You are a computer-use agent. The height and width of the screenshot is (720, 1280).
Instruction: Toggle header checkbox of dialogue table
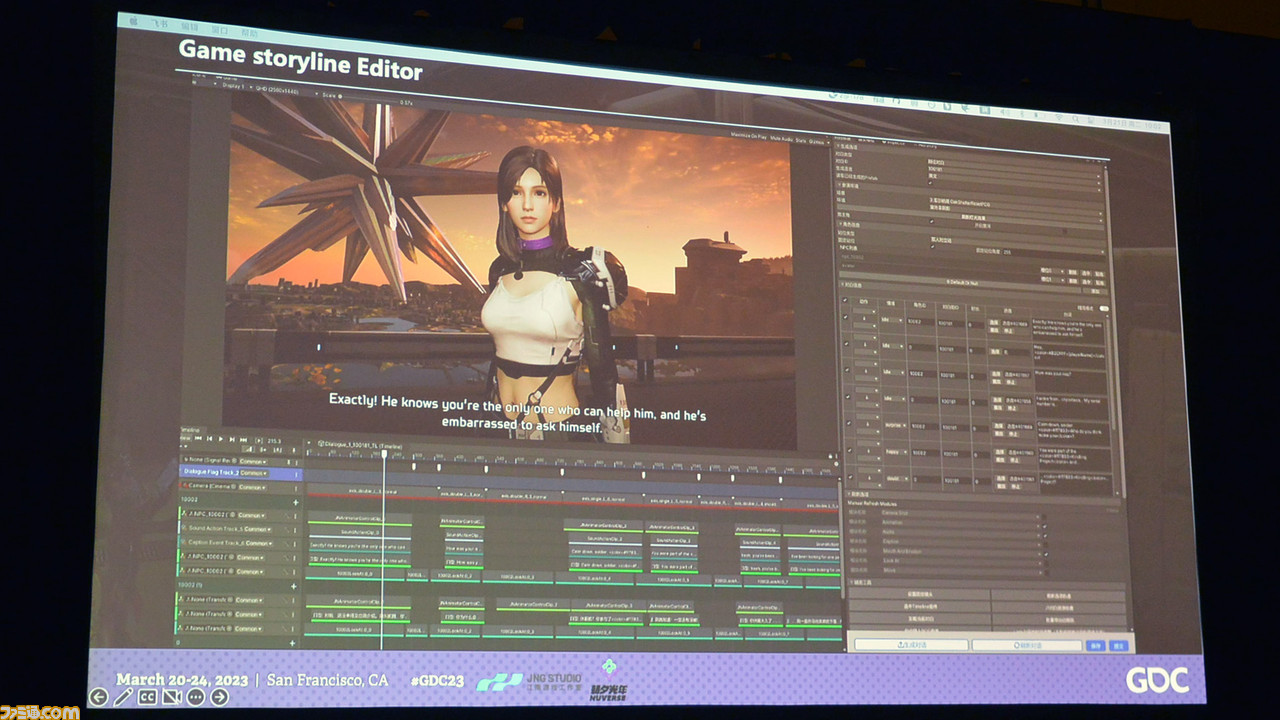pos(845,300)
